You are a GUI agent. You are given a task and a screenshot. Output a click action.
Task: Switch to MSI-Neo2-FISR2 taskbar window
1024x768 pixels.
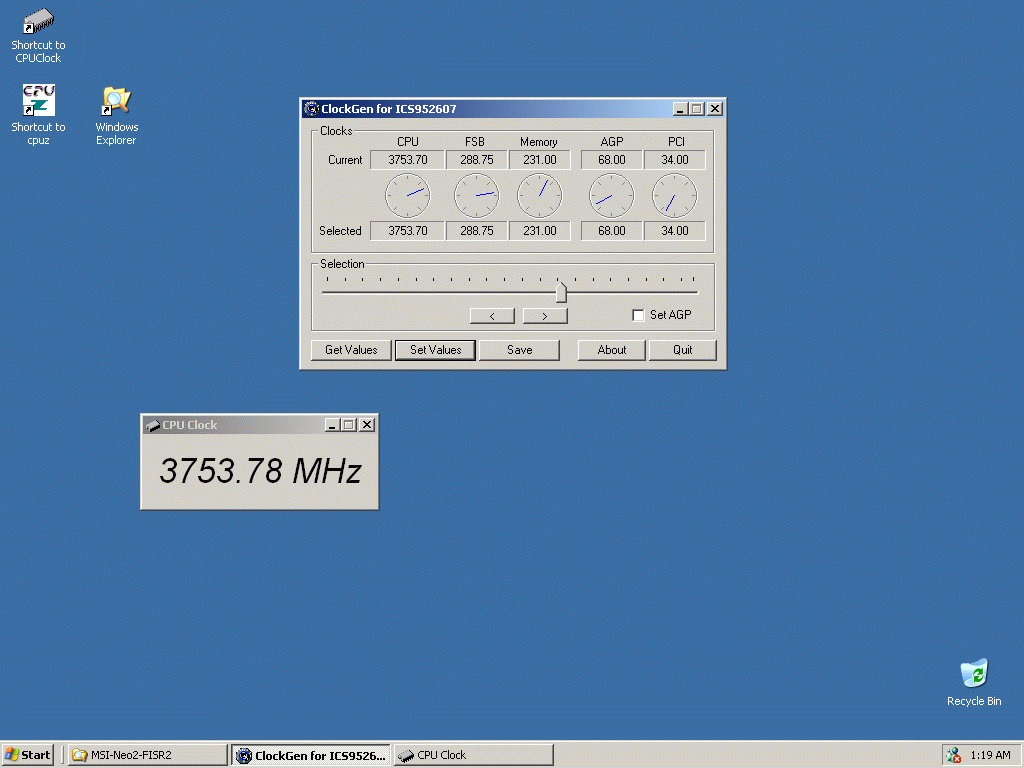pos(148,755)
